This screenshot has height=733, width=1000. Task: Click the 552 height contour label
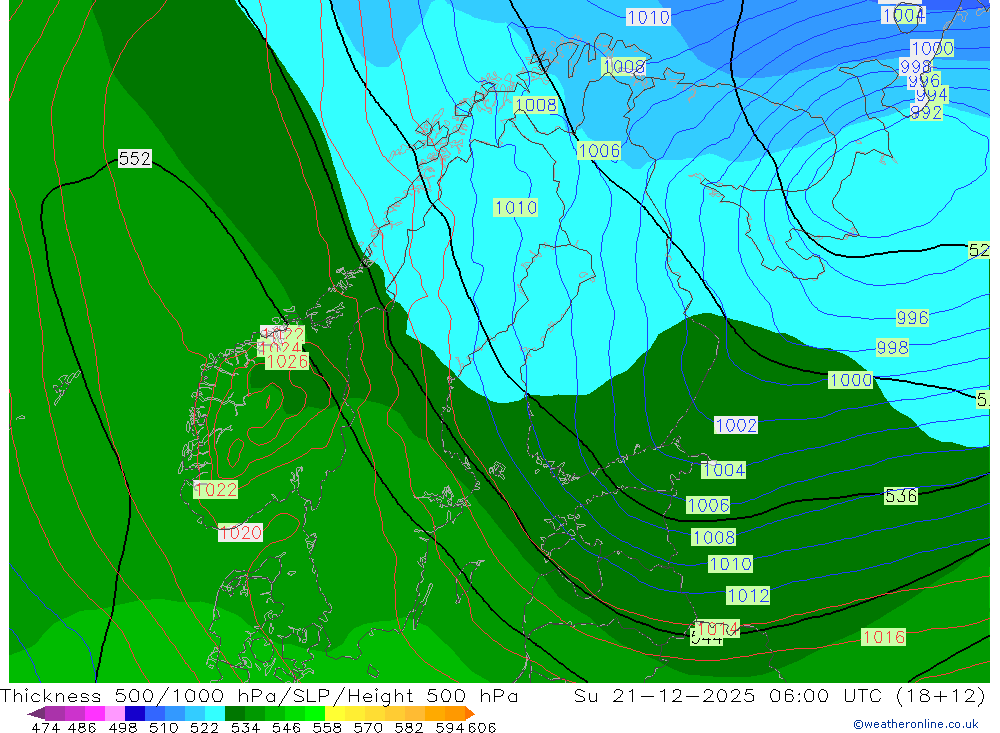[x=135, y=158]
